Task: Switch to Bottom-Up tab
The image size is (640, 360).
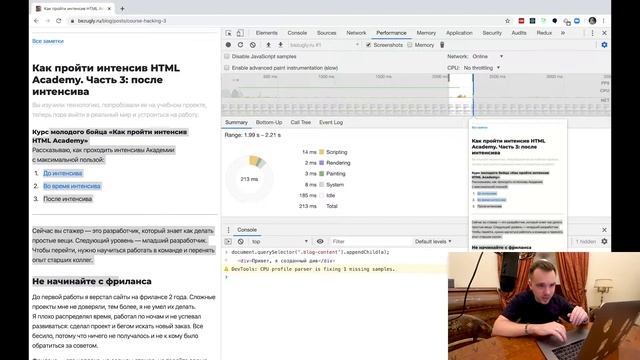Action: point(269,122)
